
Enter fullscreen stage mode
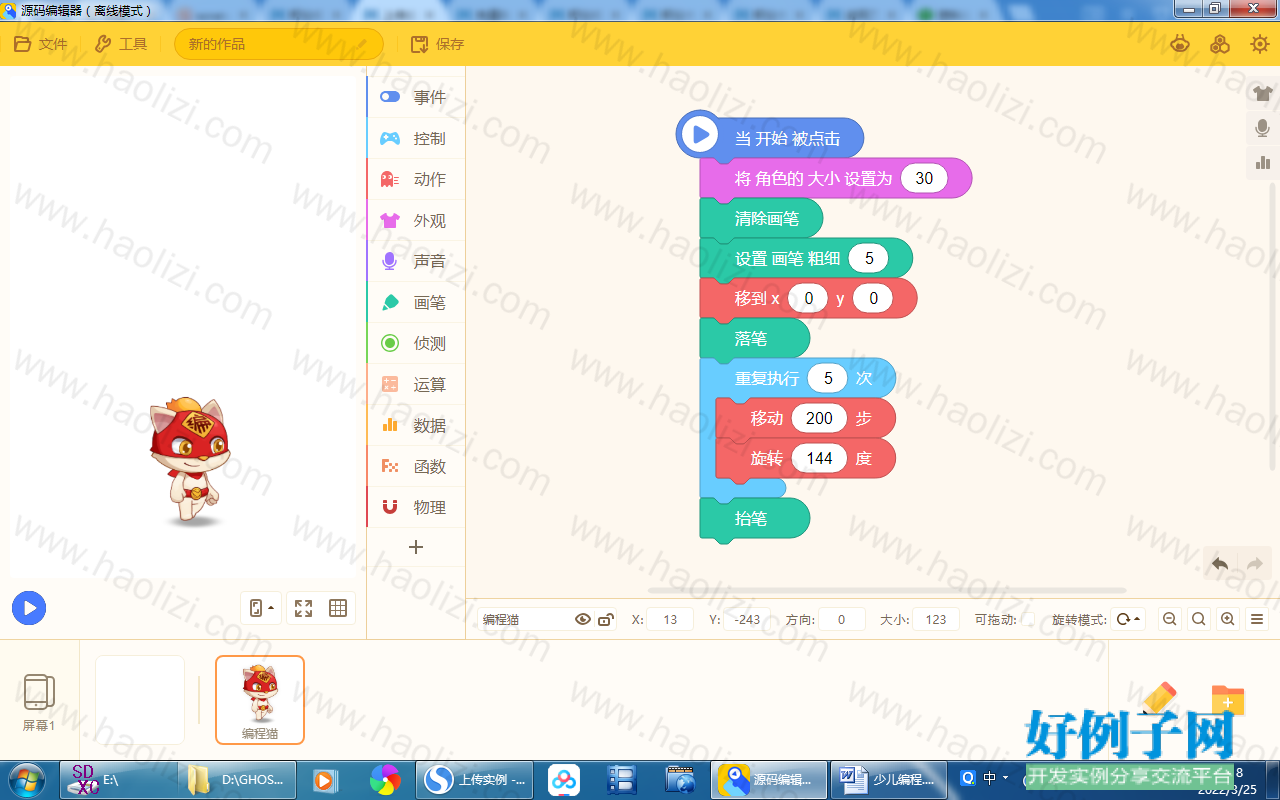303,608
